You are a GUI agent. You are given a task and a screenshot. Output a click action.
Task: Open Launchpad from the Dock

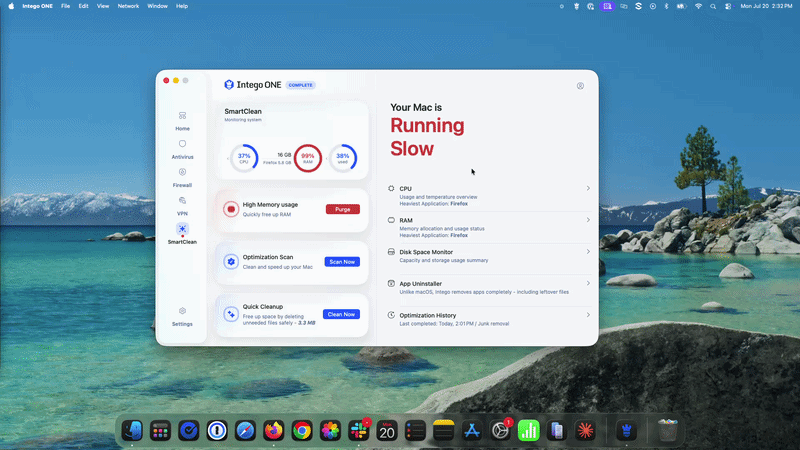click(160, 431)
